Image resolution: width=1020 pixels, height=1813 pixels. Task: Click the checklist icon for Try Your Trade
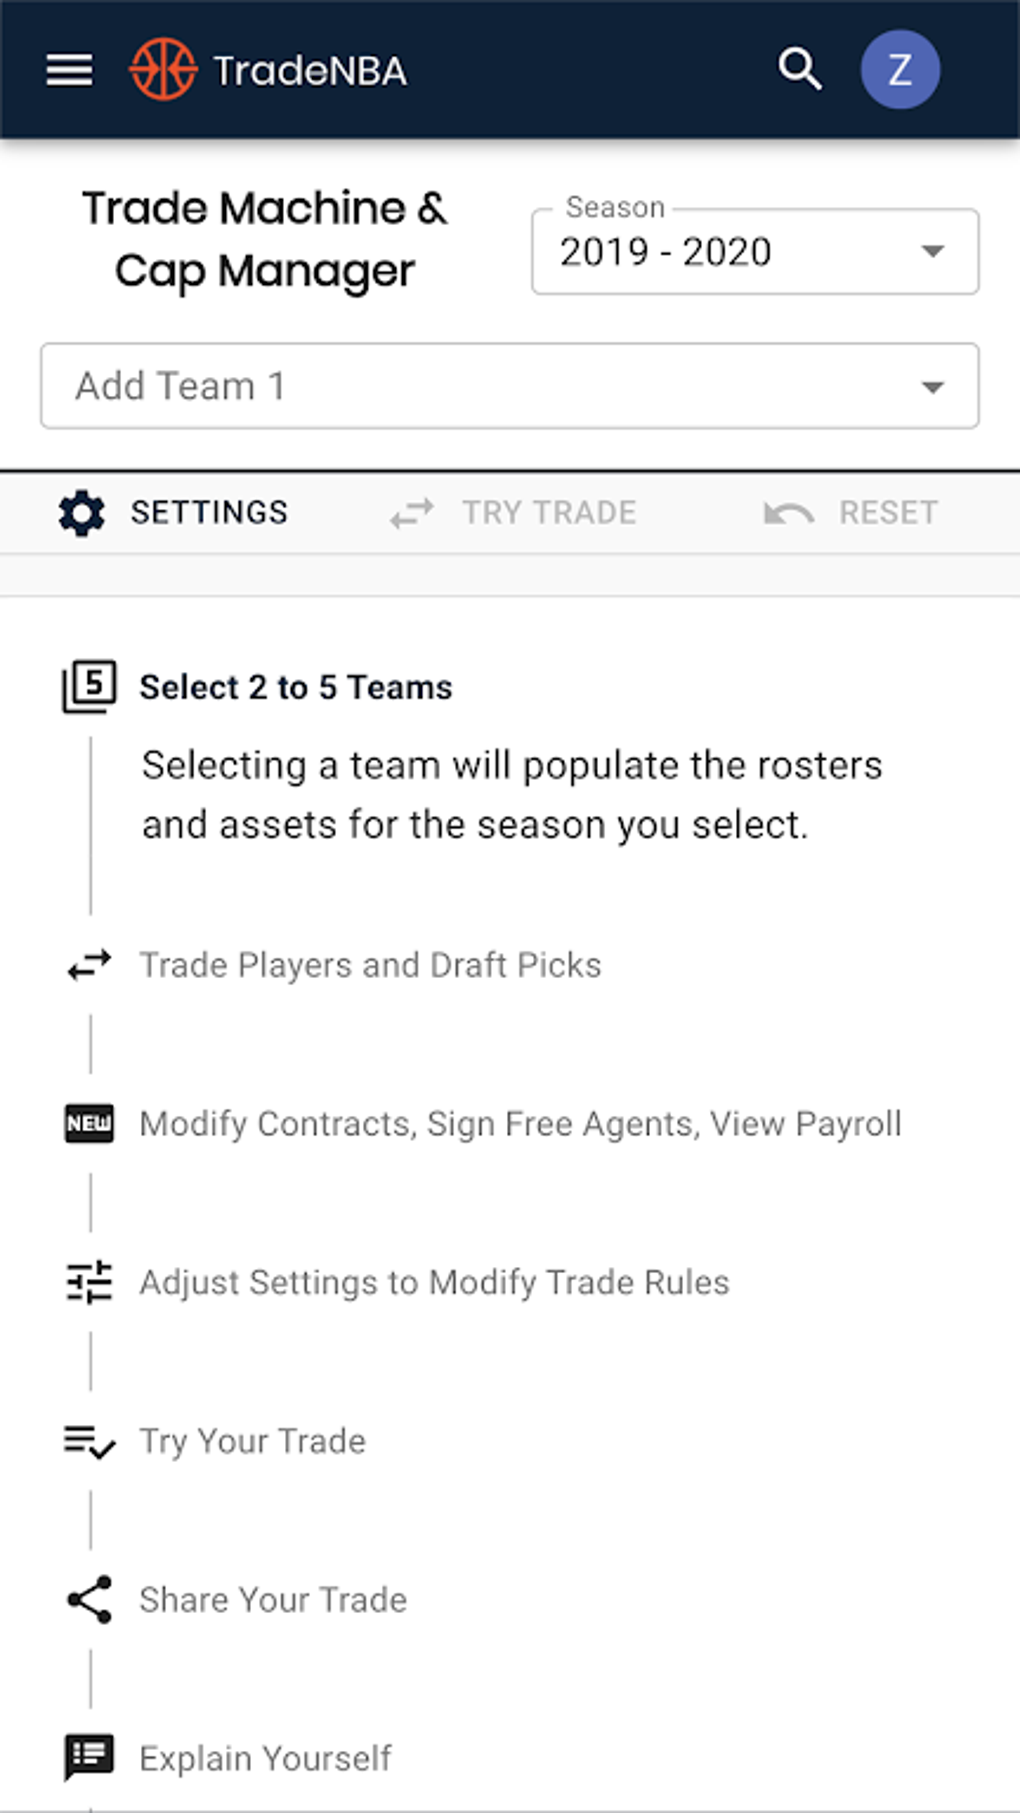pyautogui.click(x=89, y=1441)
